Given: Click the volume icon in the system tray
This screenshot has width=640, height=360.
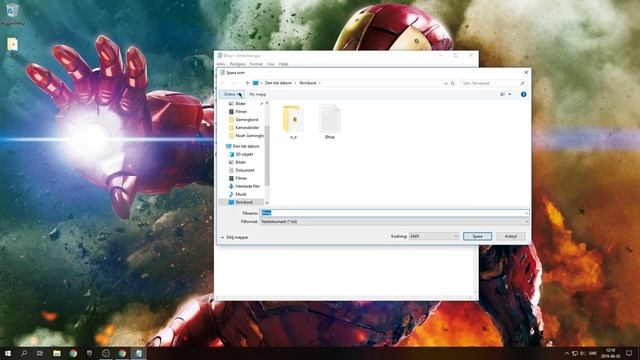Looking at the screenshot, I should [x=582, y=353].
